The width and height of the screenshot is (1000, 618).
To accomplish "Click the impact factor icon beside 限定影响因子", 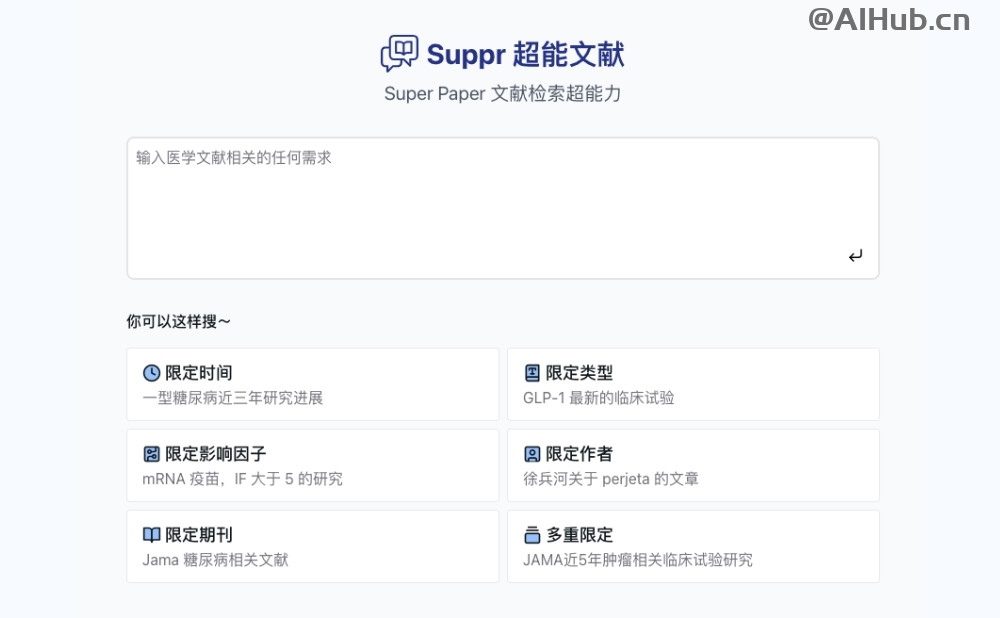I will coord(151,454).
